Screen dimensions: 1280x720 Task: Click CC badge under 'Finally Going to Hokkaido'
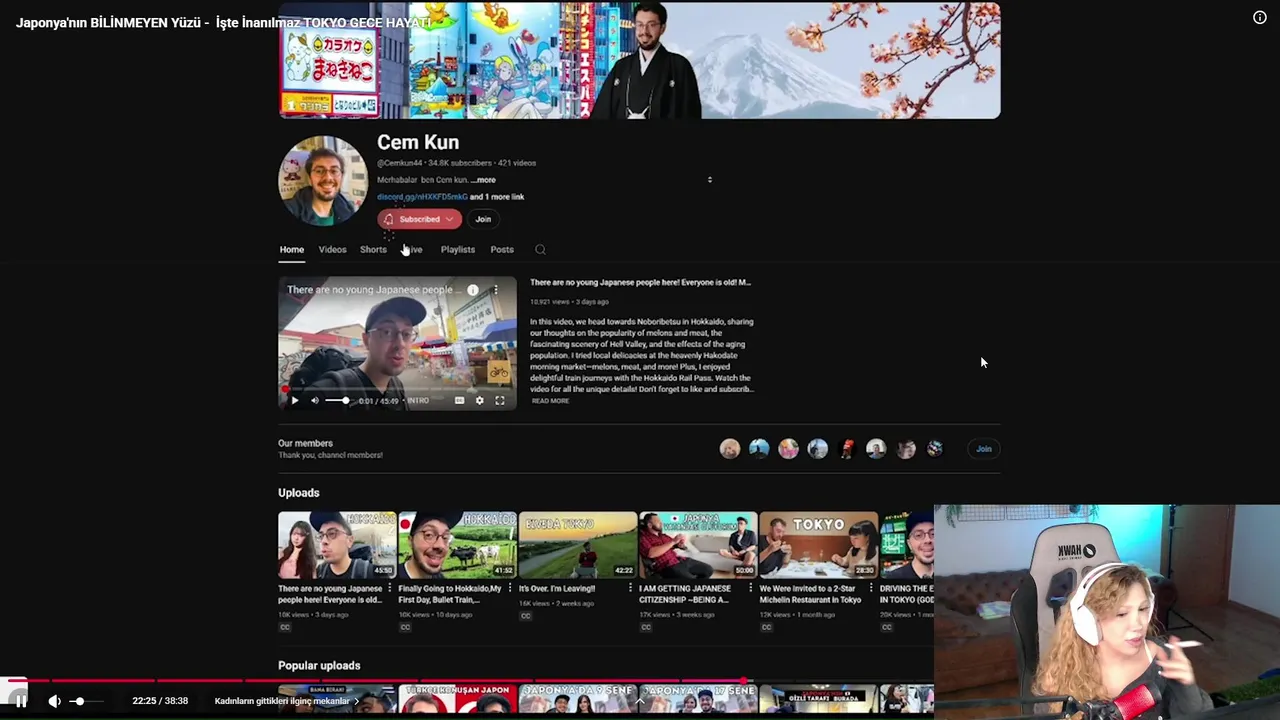tap(405, 628)
